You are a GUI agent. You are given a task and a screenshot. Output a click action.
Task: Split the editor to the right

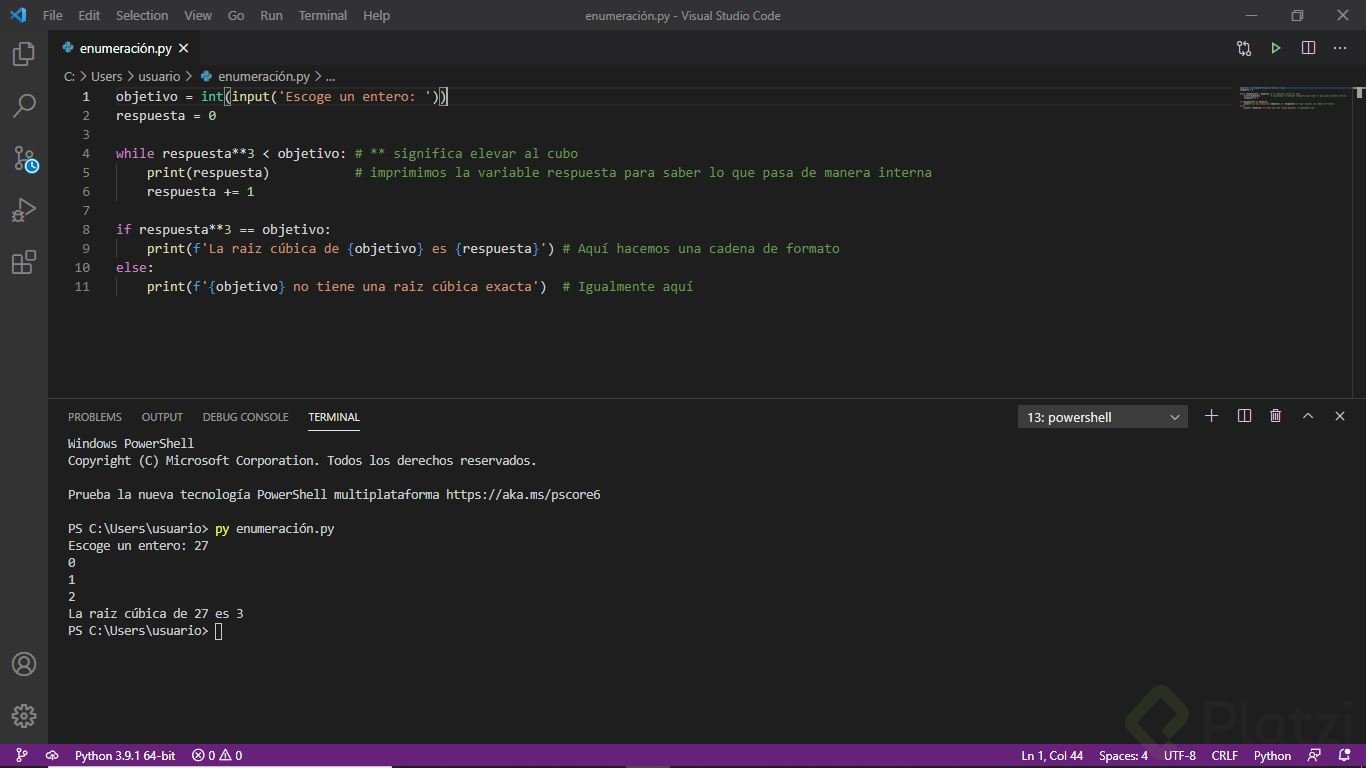[1308, 48]
